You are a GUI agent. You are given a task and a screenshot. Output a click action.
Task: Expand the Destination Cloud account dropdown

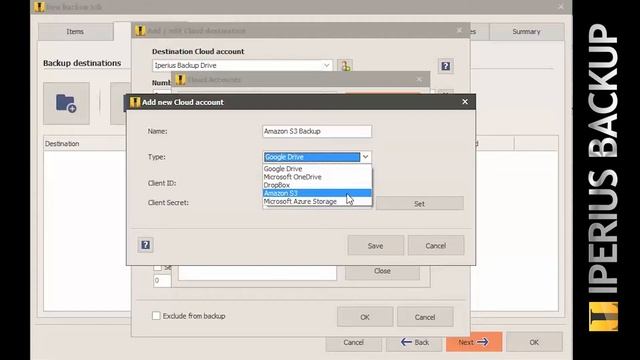pyautogui.click(x=327, y=65)
